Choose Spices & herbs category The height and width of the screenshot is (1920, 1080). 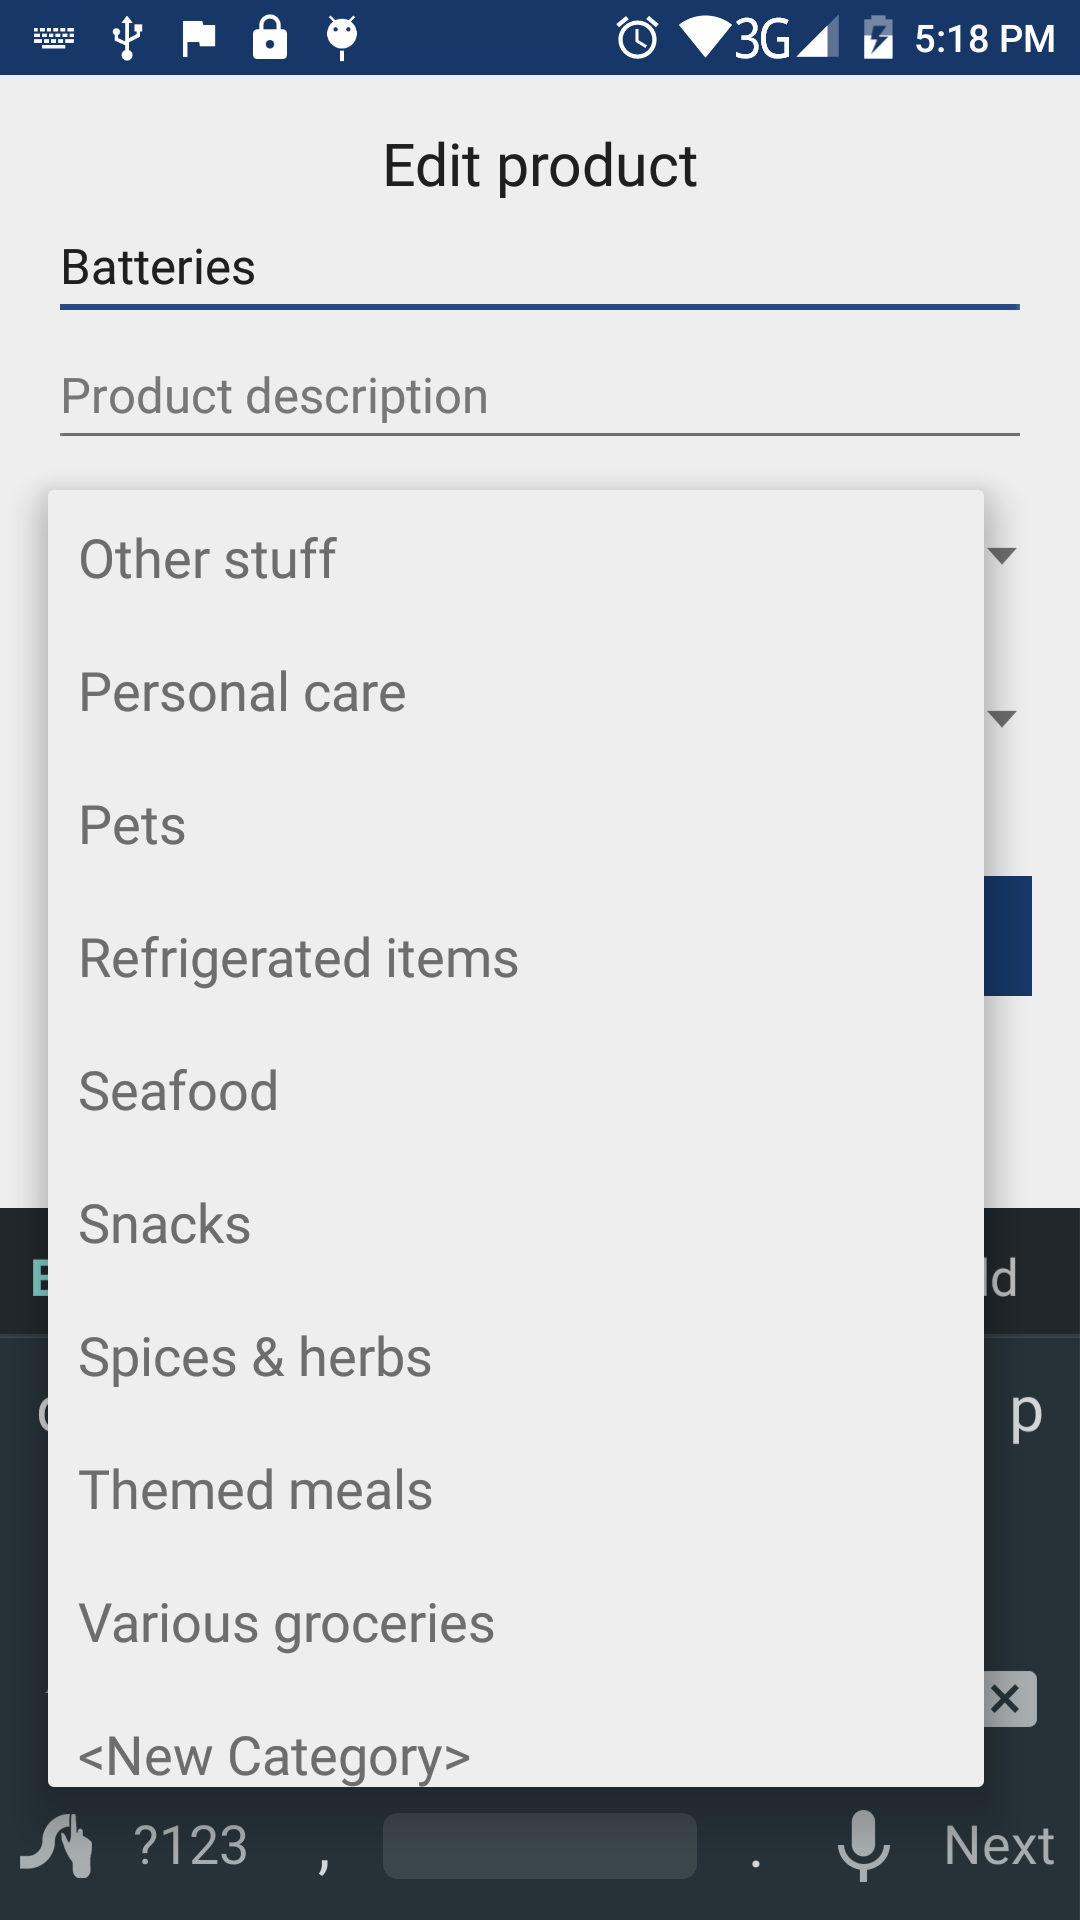[x=255, y=1357]
